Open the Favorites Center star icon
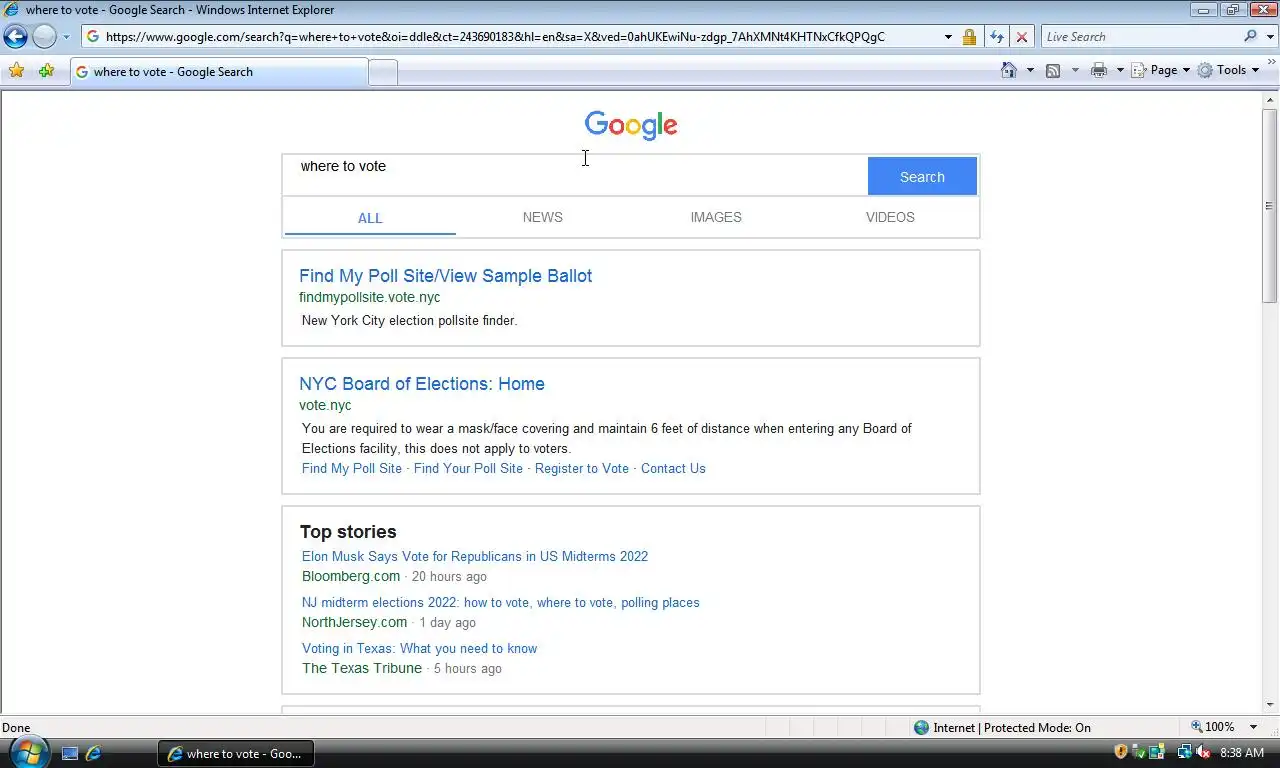Viewport: 1280px width, 768px height. point(16,71)
